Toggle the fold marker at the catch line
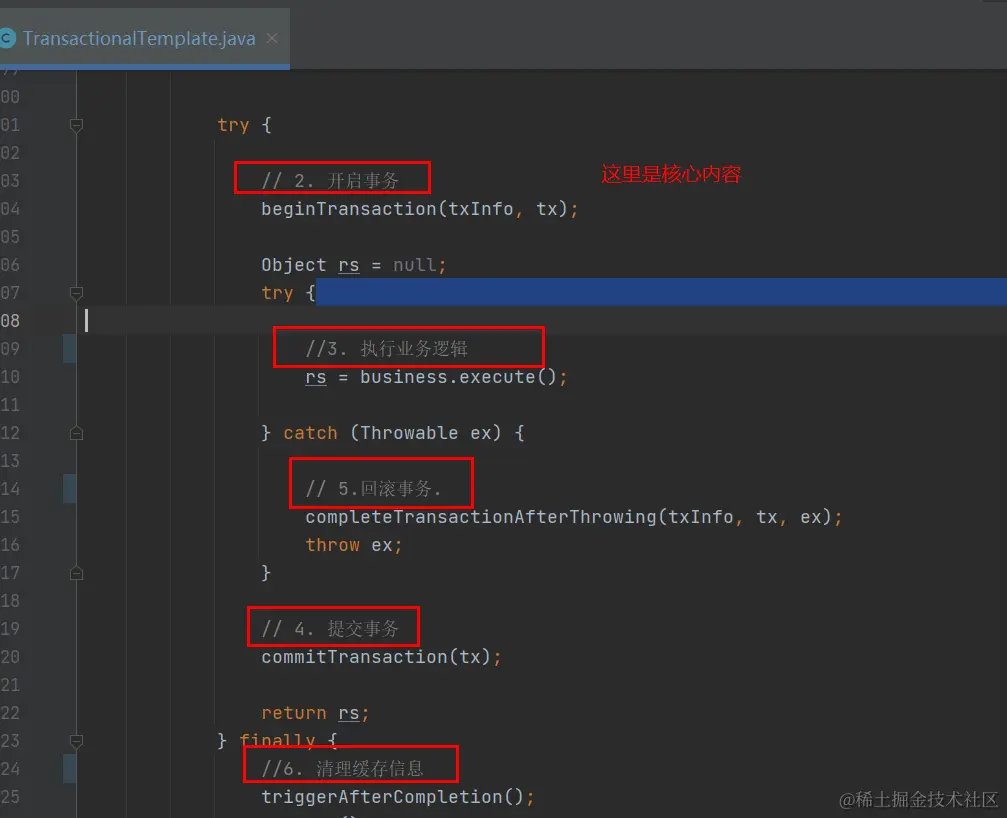This screenshot has width=1007, height=818. tap(76, 433)
